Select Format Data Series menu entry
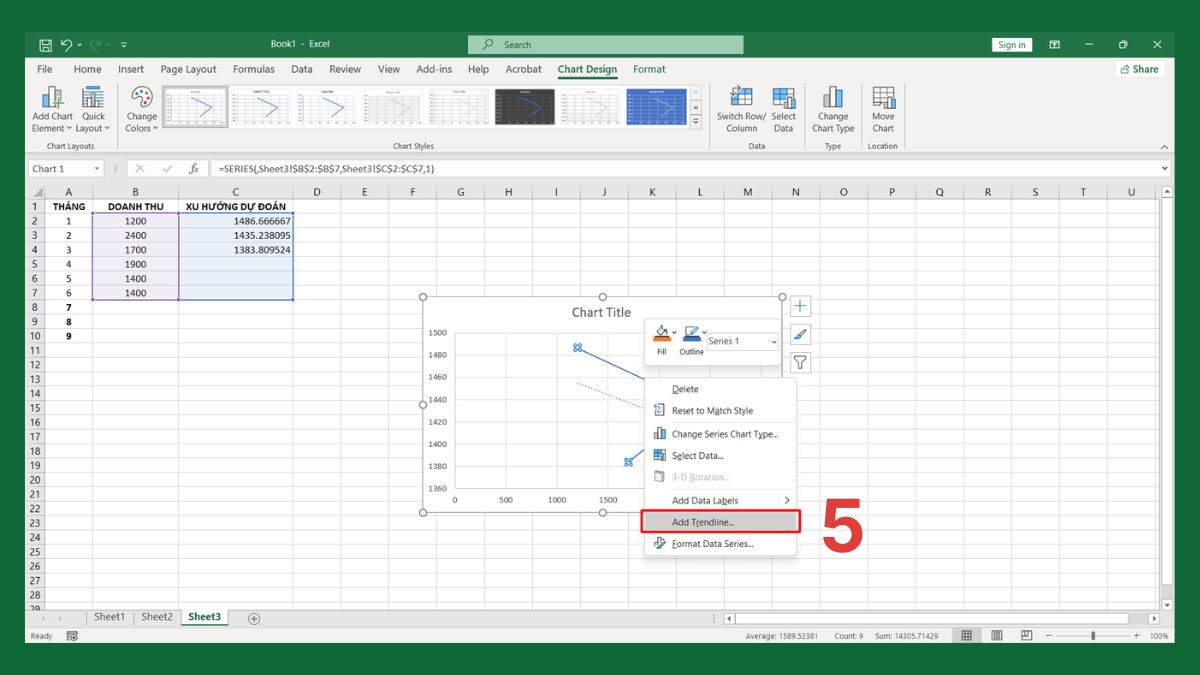1200x675 pixels. point(712,544)
